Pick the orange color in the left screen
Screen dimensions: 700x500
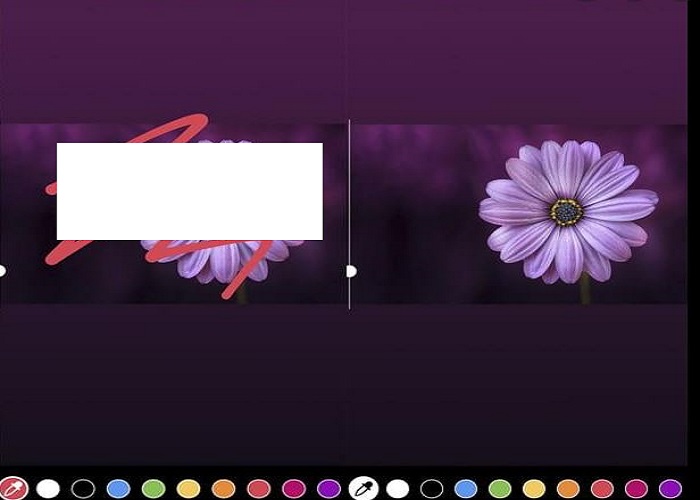click(224, 489)
